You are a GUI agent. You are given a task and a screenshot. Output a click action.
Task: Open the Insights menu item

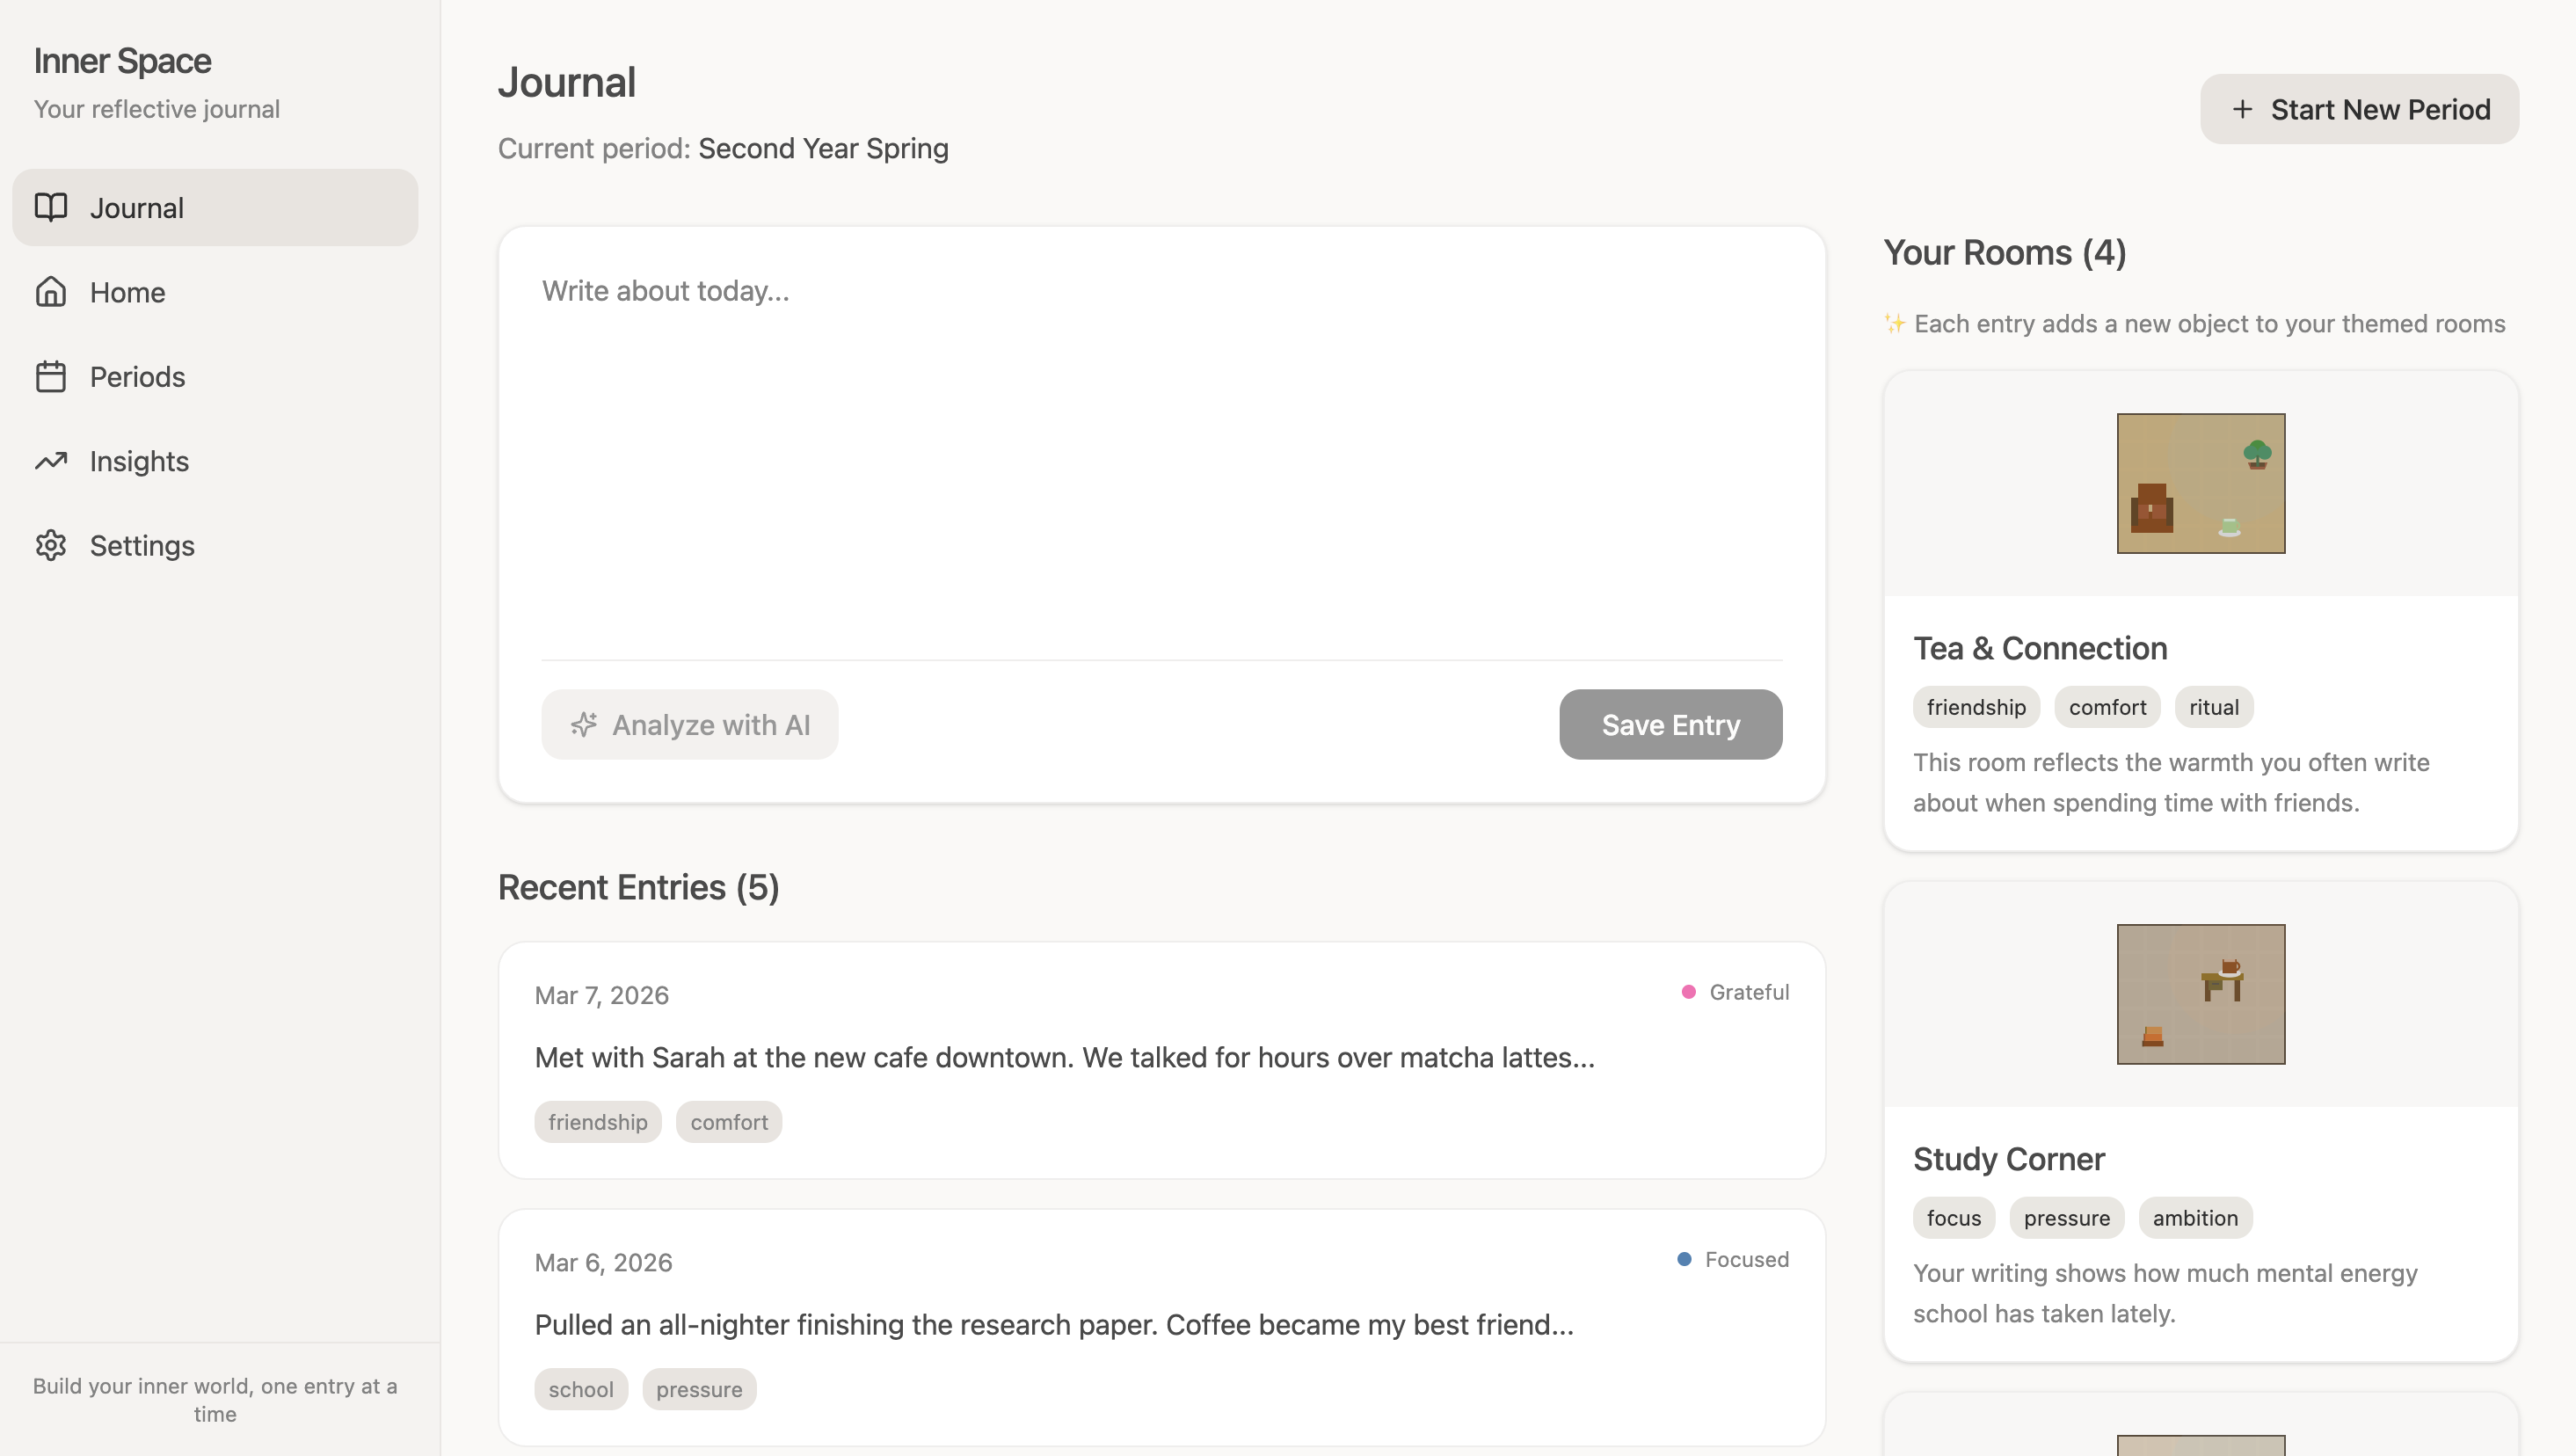coord(139,461)
